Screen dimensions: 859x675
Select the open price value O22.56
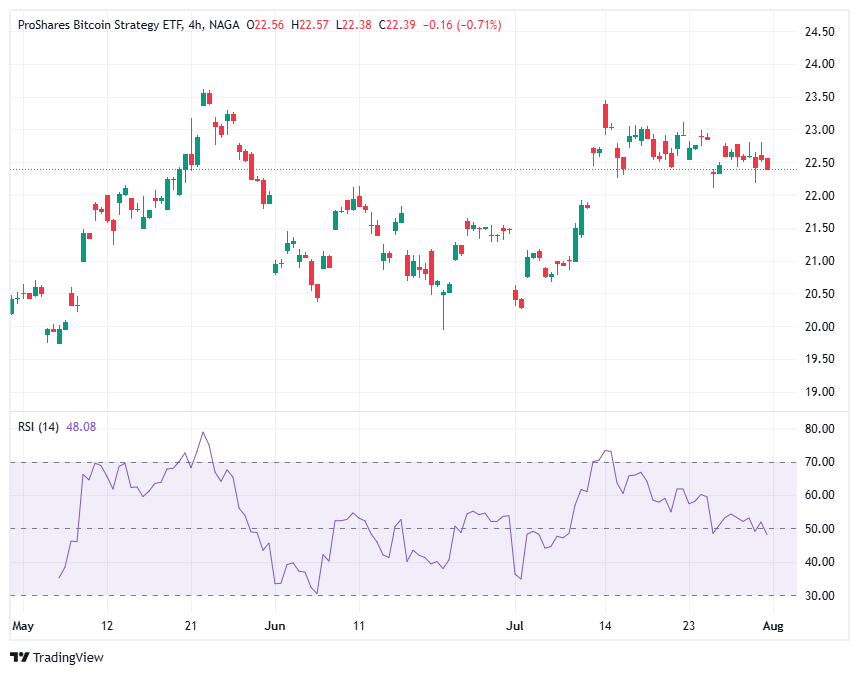click(x=266, y=24)
